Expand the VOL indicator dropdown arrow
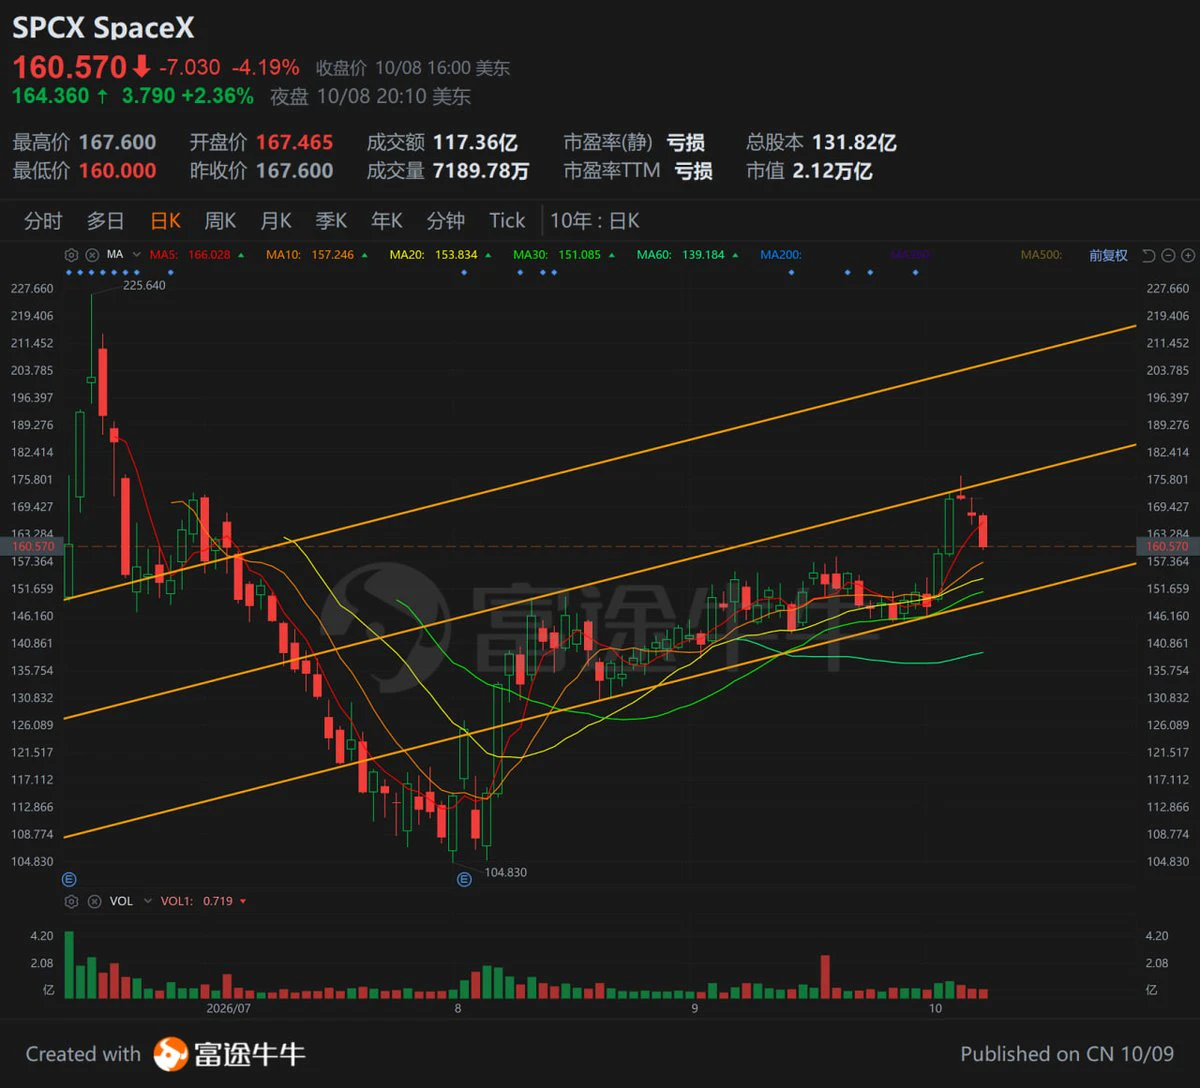This screenshot has height=1088, width=1200. click(147, 901)
